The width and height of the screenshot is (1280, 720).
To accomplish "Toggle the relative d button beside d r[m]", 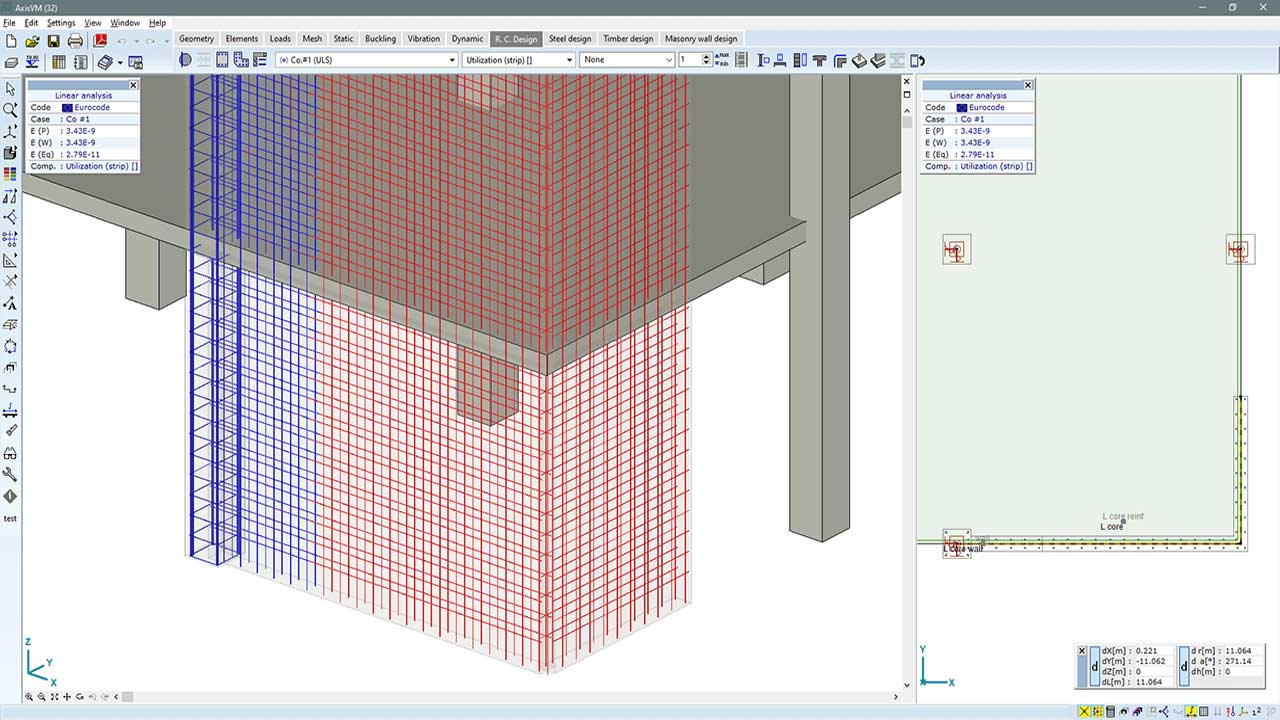I will click(x=1185, y=665).
